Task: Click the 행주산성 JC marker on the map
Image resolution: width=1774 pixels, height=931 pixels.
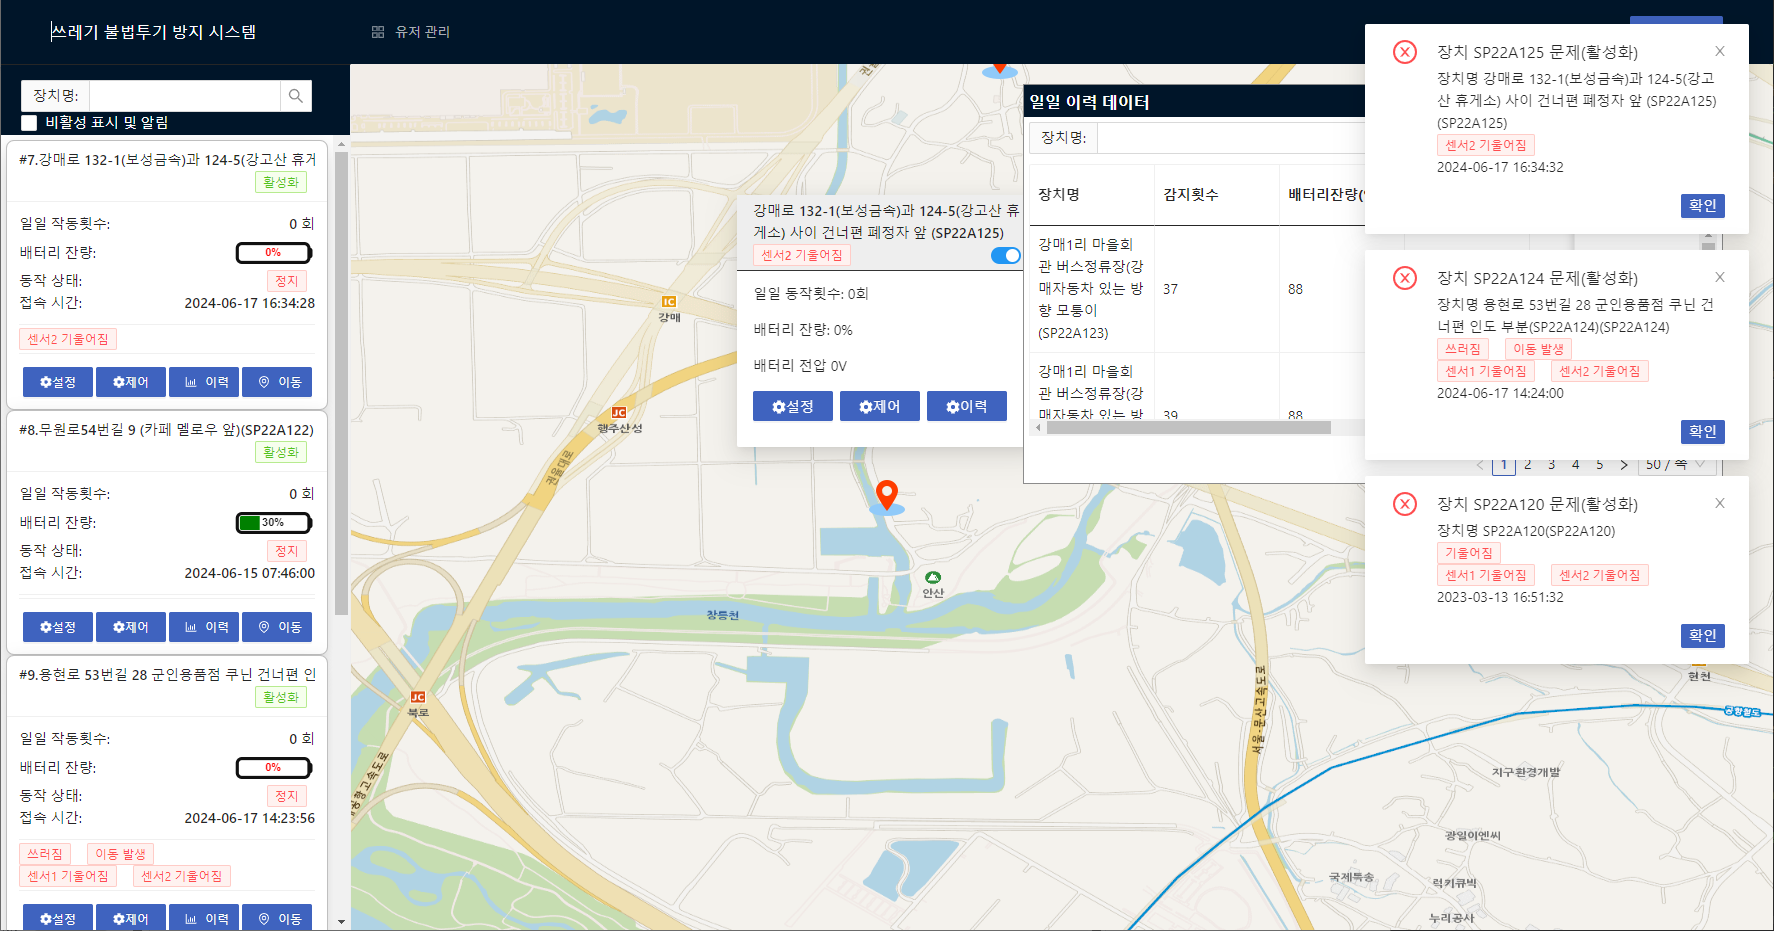Action: coord(619,413)
